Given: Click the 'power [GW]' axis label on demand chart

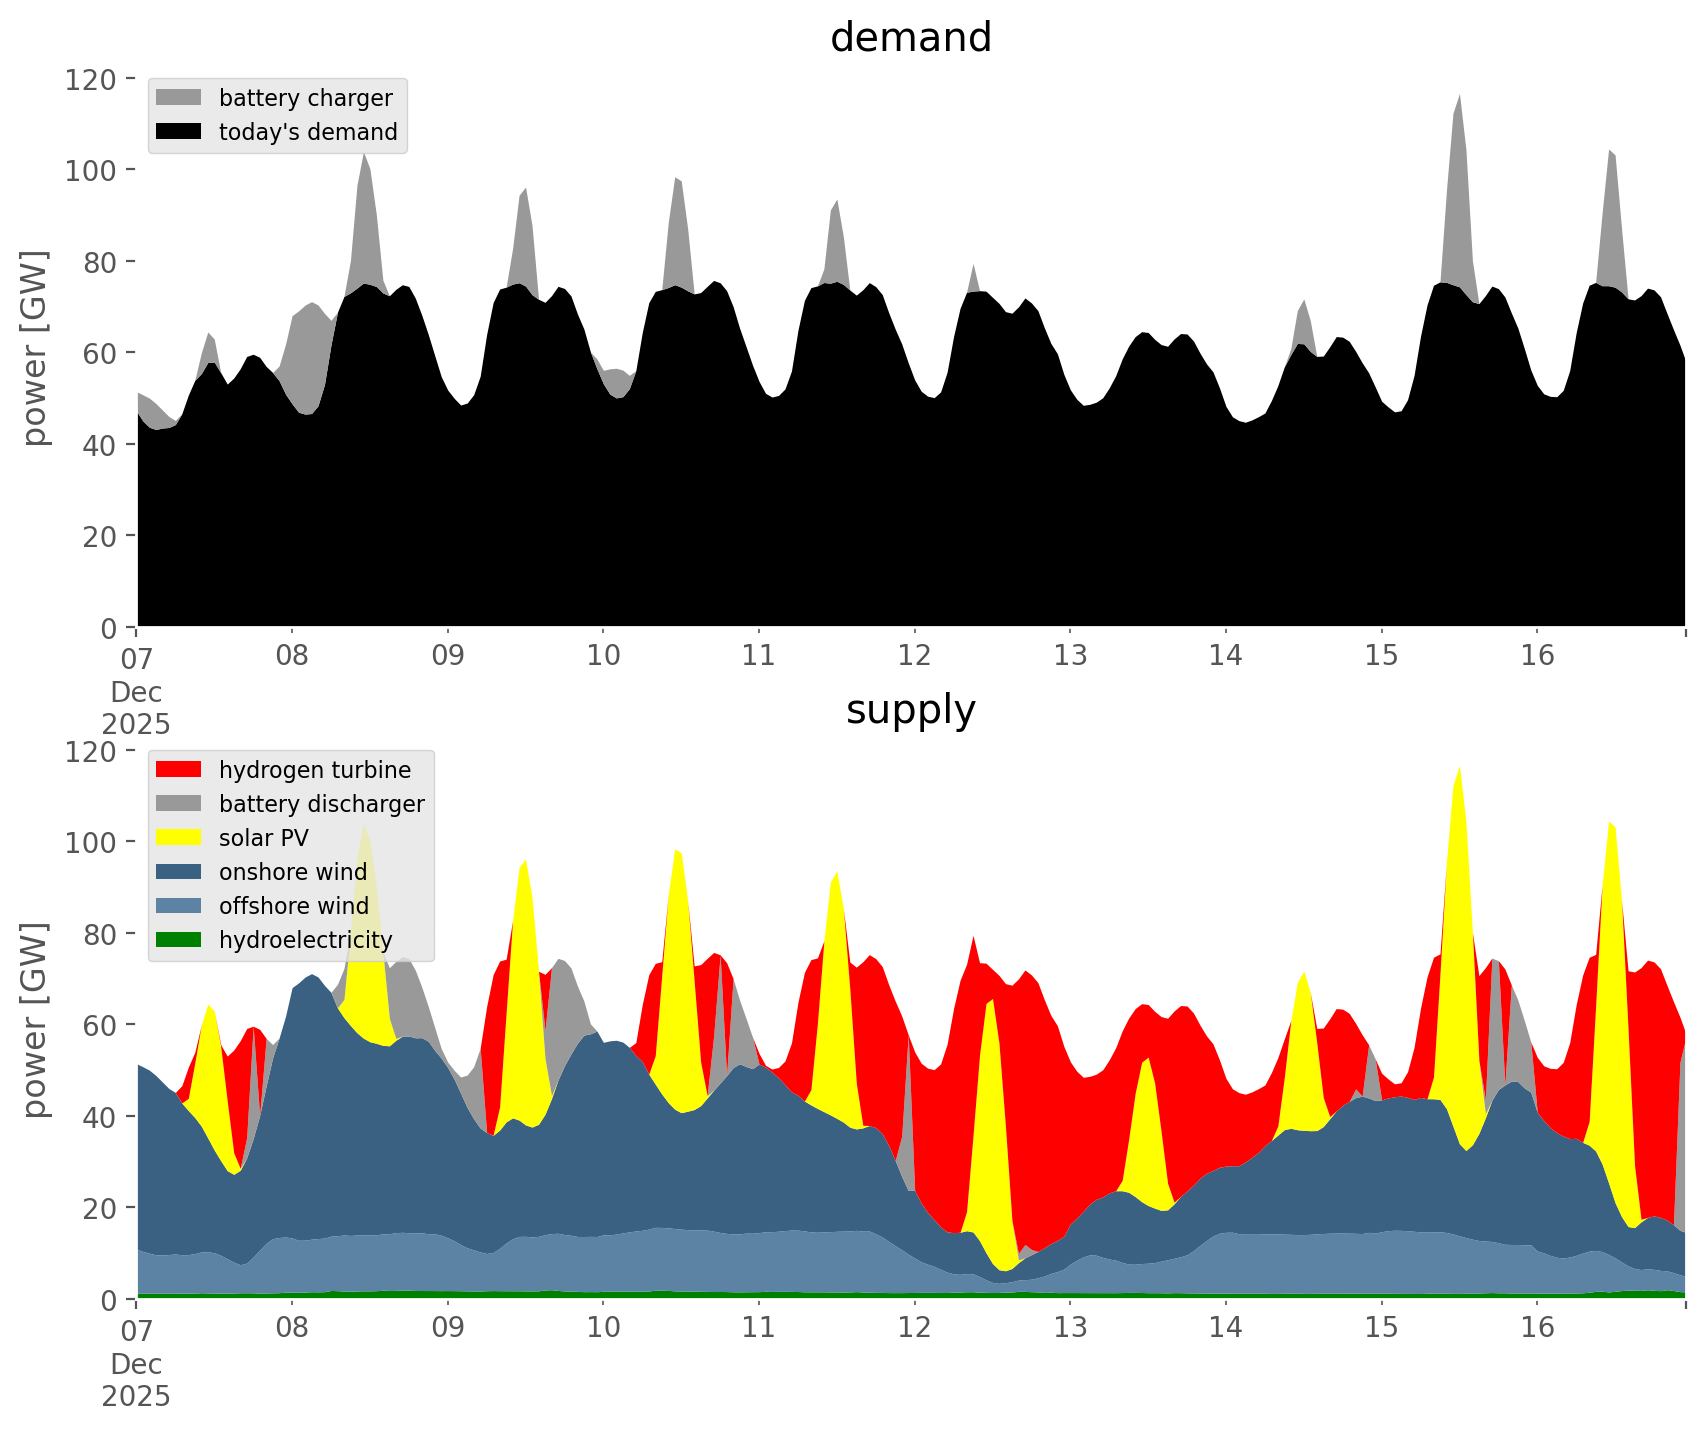Looking at the screenshot, I should (34, 348).
